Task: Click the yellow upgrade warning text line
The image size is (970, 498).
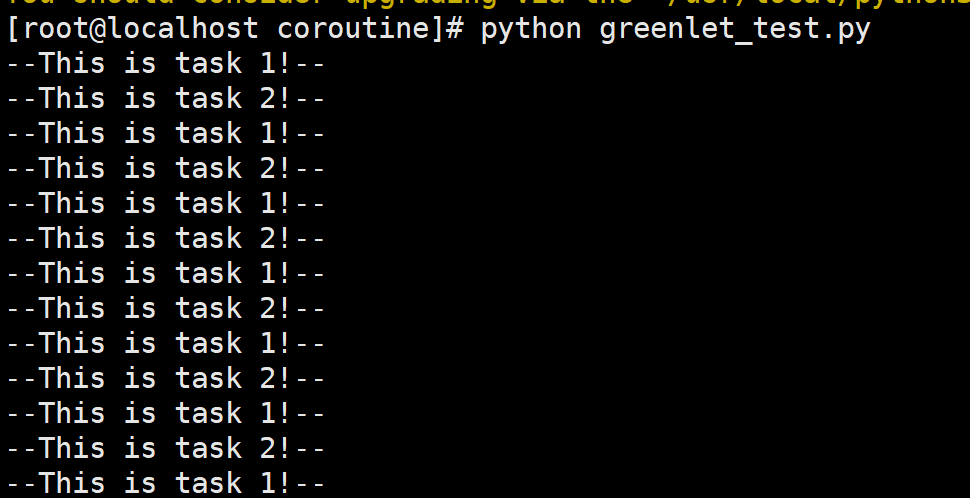Action: [485, 3]
